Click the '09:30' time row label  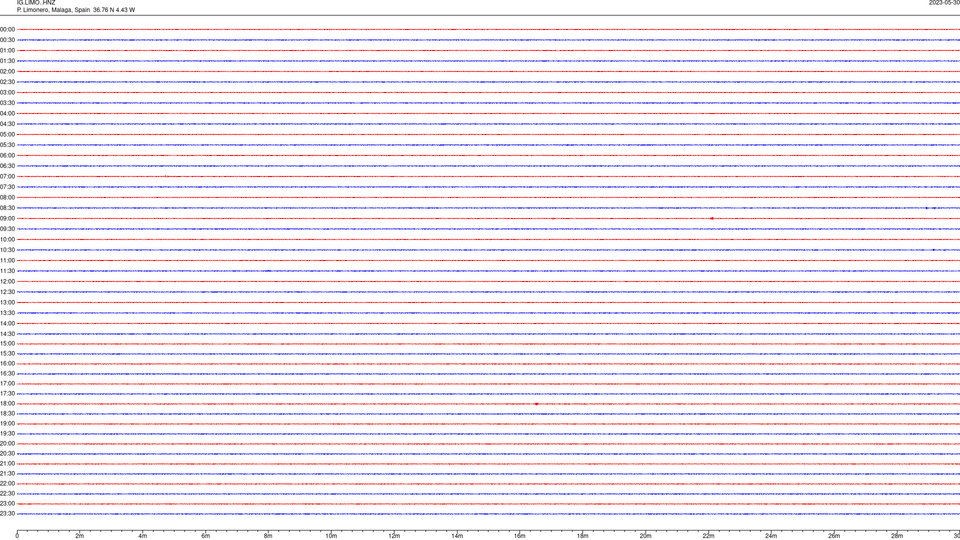[7, 229]
